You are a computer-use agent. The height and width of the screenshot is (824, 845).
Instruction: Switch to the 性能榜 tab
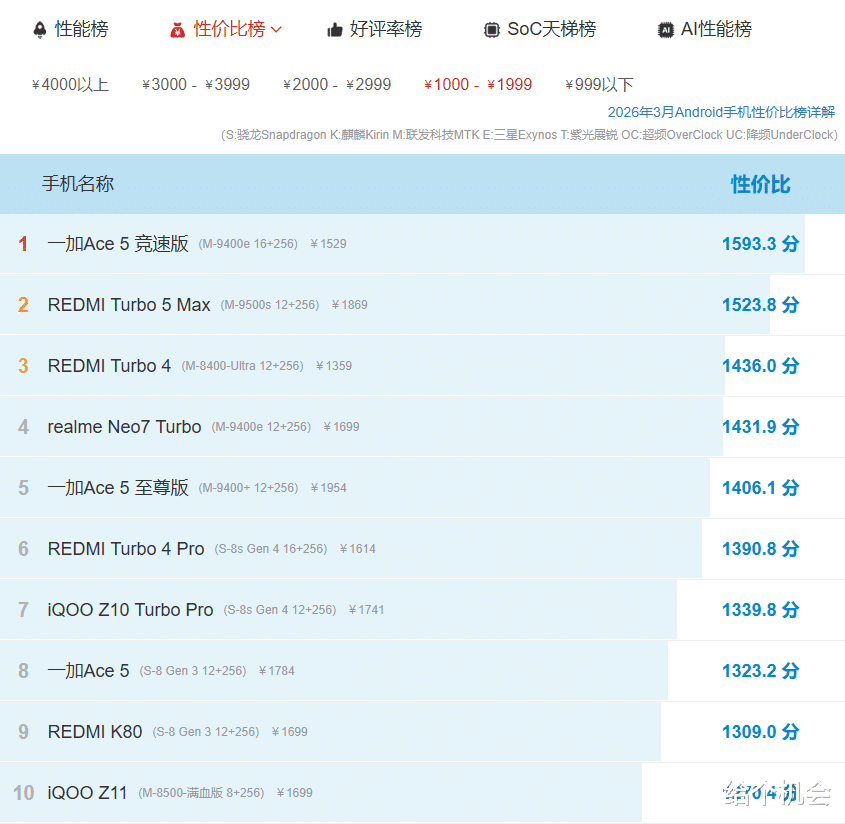[x=81, y=29]
